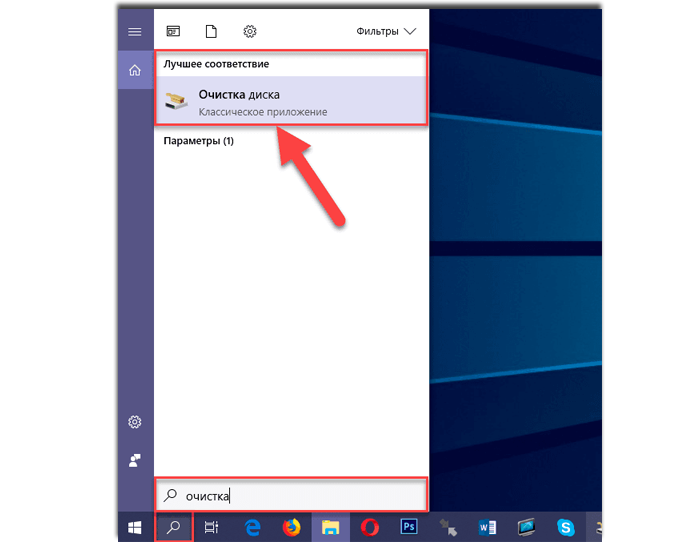Open Очистка диска best match result
Viewport: 700px width, 550px height.
[291, 102]
